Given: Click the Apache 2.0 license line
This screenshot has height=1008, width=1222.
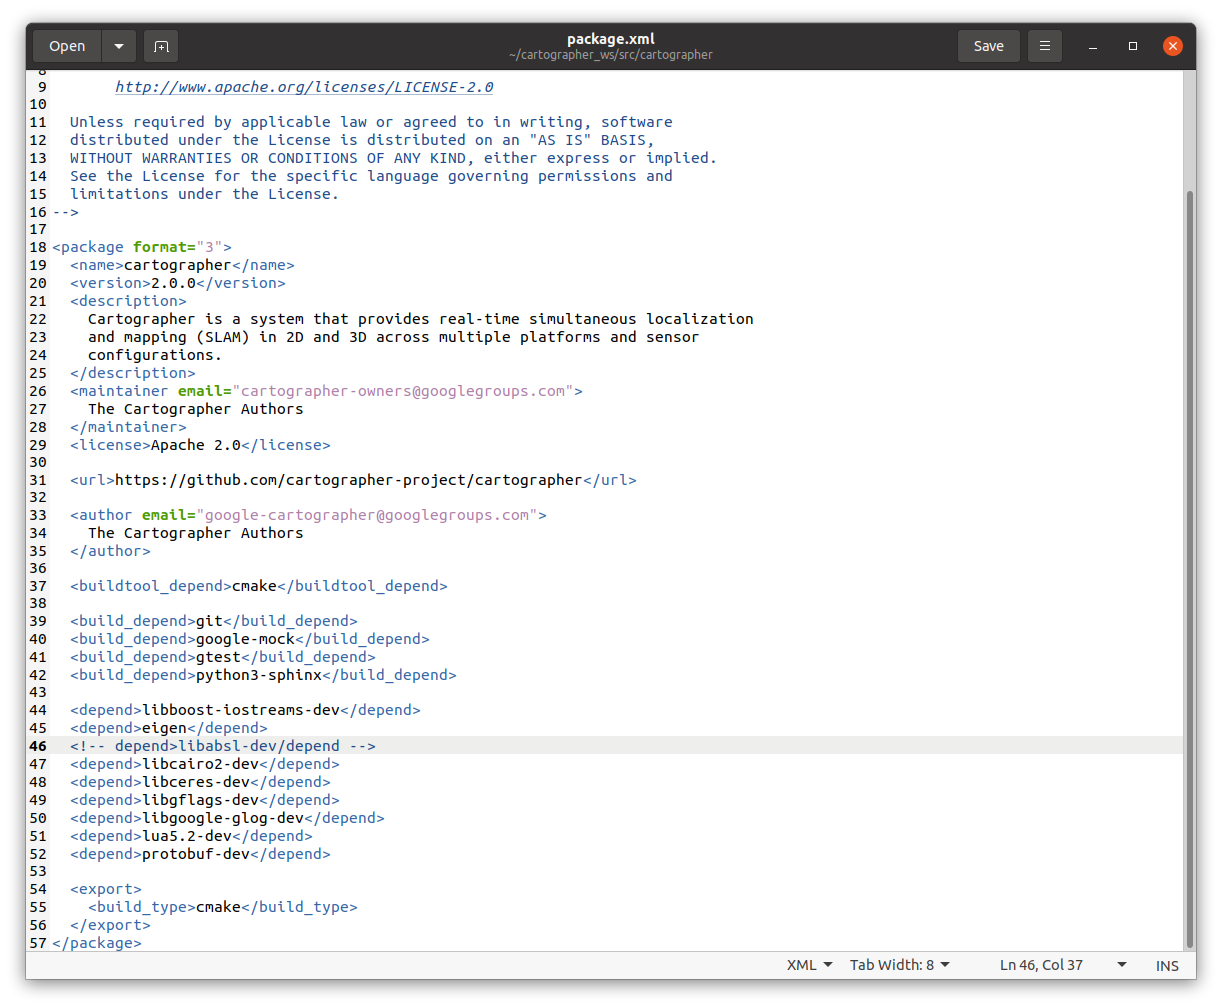Looking at the screenshot, I should point(200,445).
